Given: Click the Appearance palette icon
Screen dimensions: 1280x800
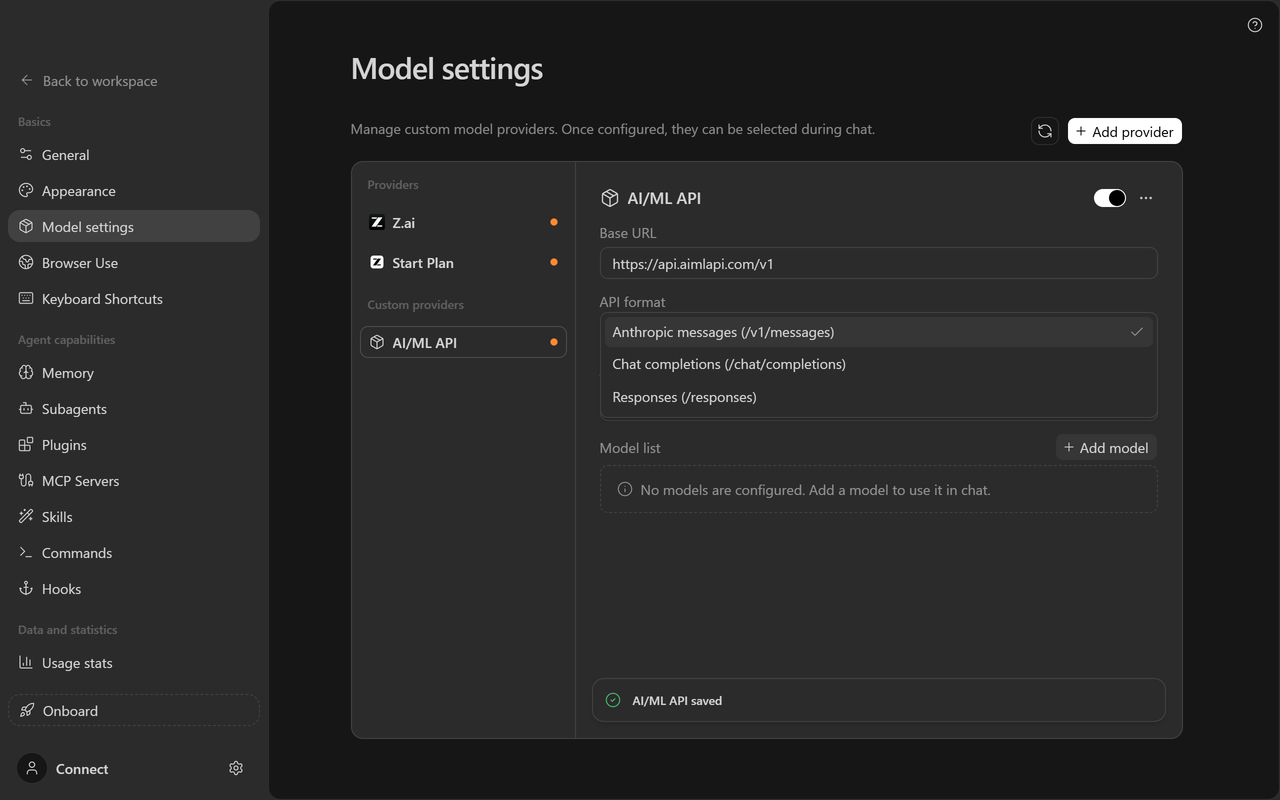Looking at the screenshot, I should (26, 191).
